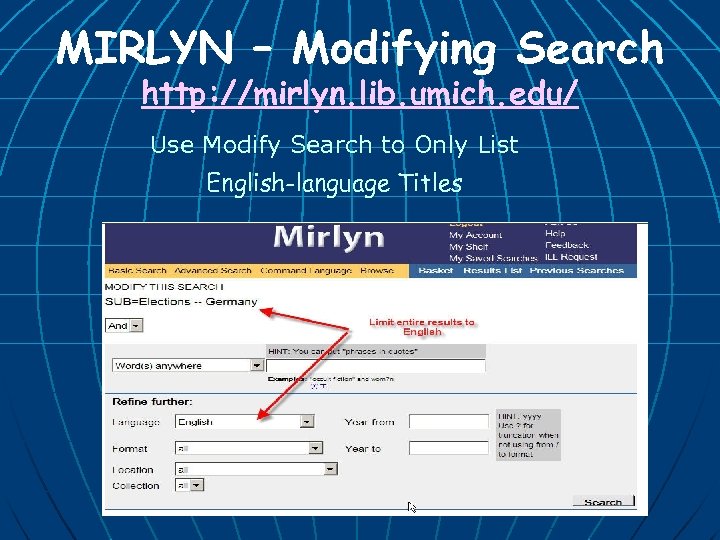The height and width of the screenshot is (540, 720).
Task: Switch to Command Language tab
Action: click(x=306, y=270)
